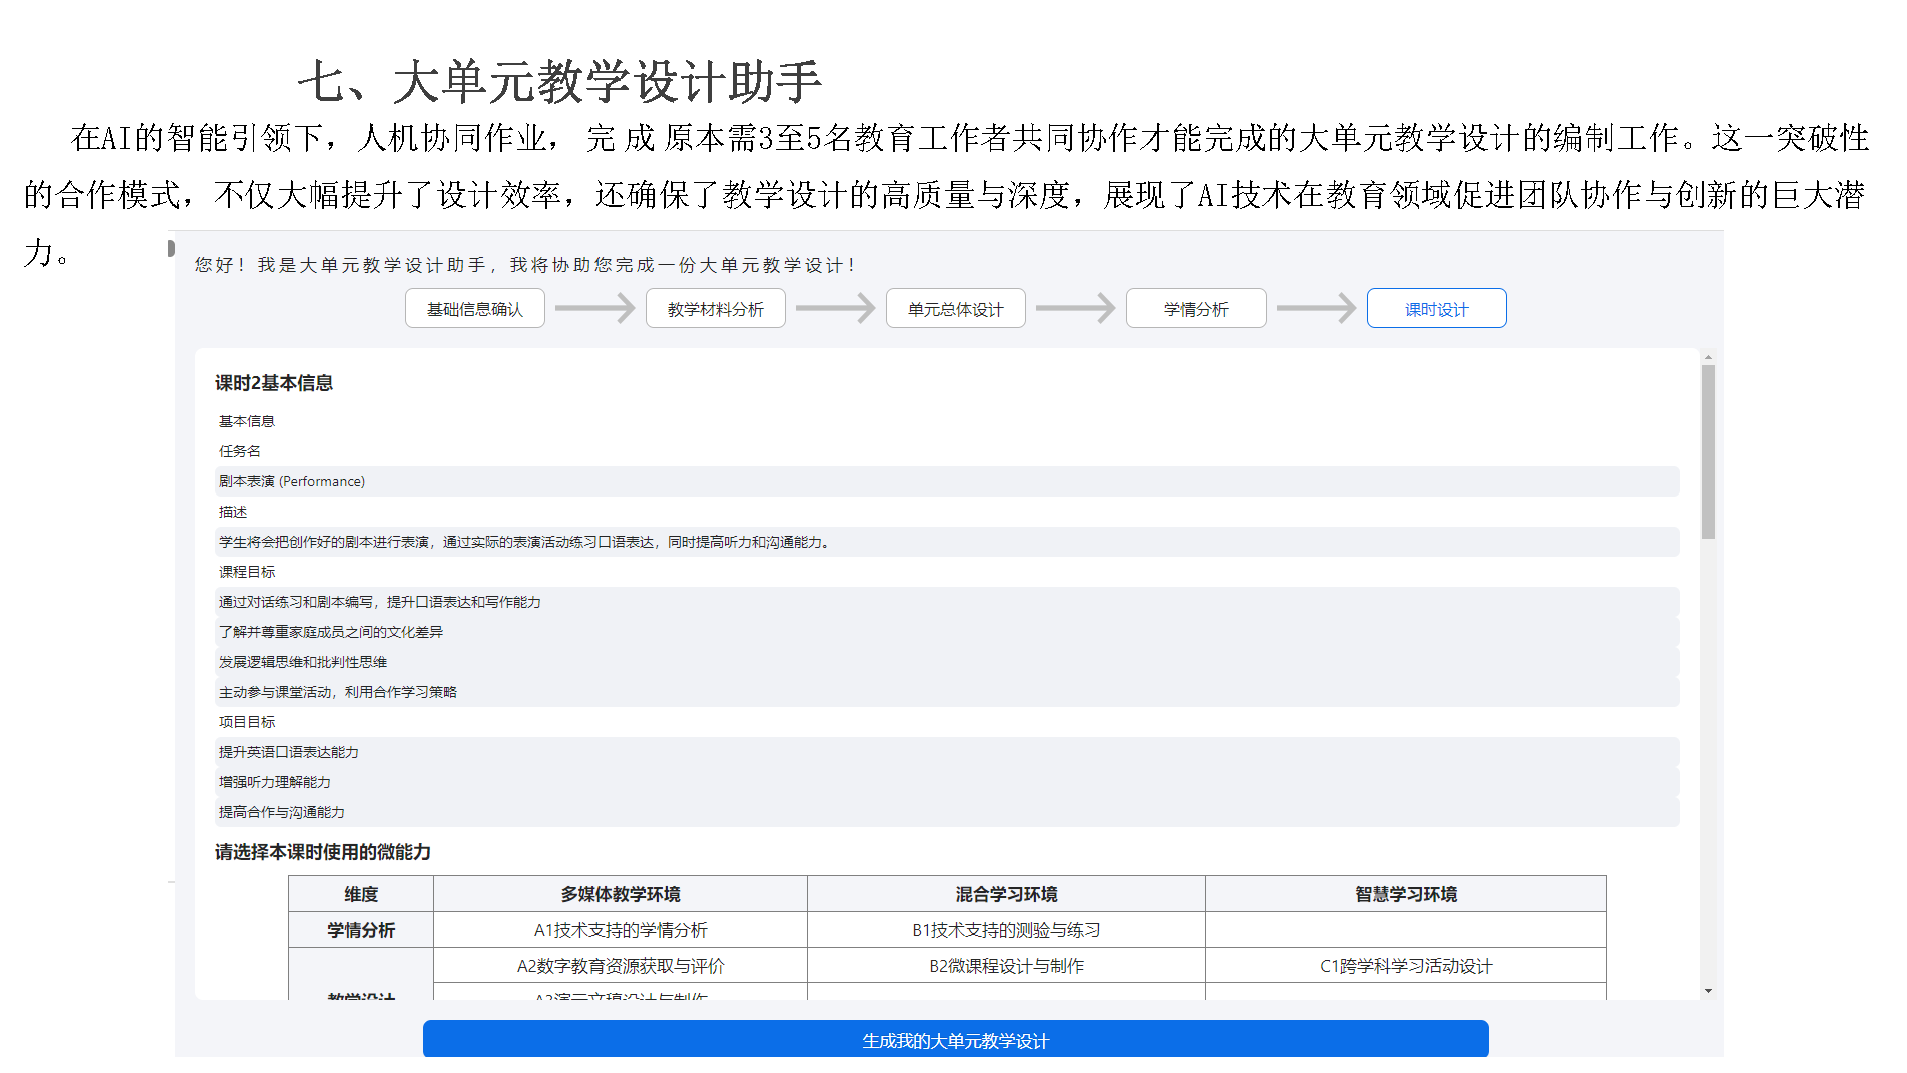Select A1技术支持的学情分析 cell
The image size is (1907, 1073).
click(620, 930)
